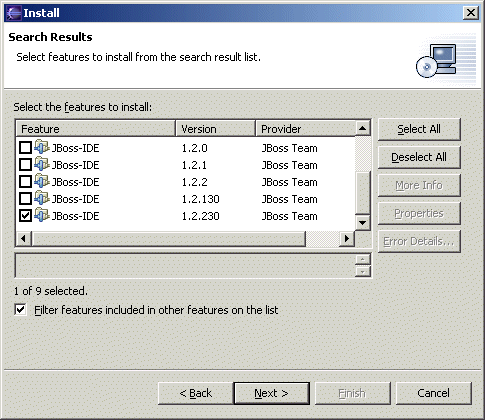Viewport: 485px width, 420px height.
Task: Click the Deselect All button
Action: click(x=419, y=157)
